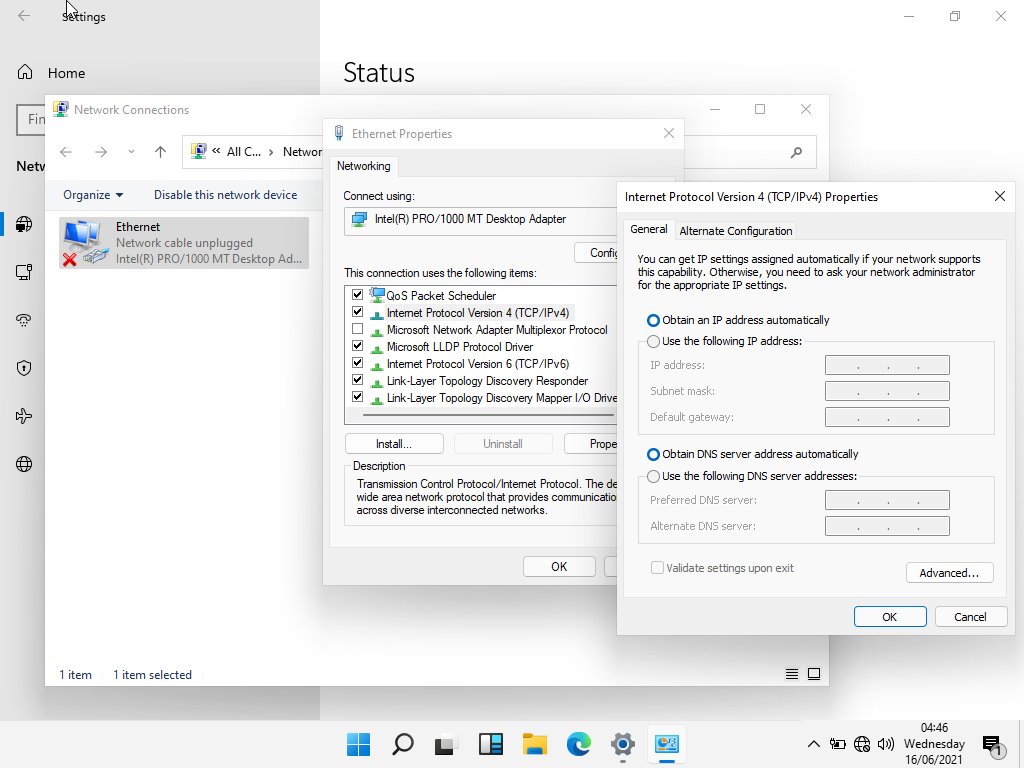The height and width of the screenshot is (768, 1024).
Task: Click the taskbar clock and date
Action: pyautogui.click(x=934, y=744)
